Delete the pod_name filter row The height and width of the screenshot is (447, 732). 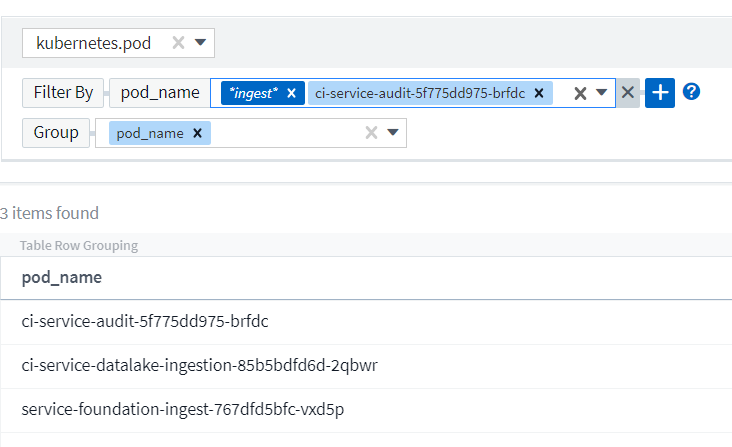pyautogui.click(x=627, y=93)
